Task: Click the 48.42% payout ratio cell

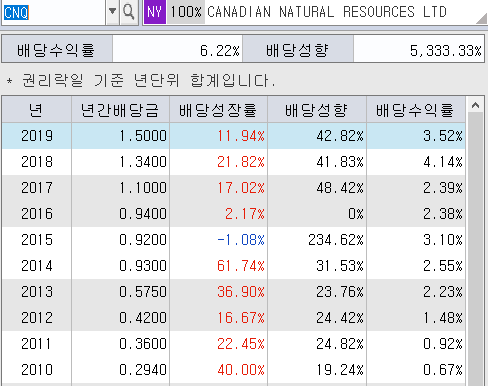Action: click(317, 188)
